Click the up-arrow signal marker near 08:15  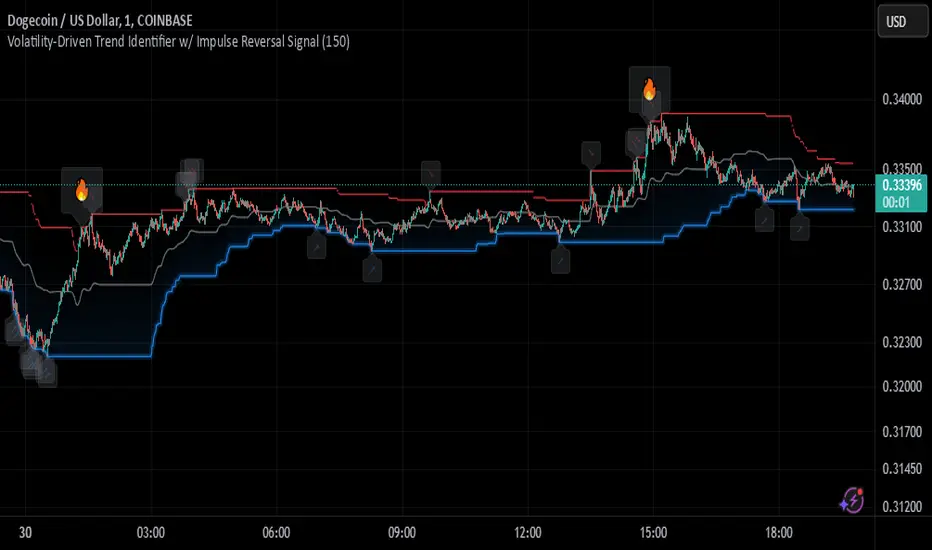372,269
